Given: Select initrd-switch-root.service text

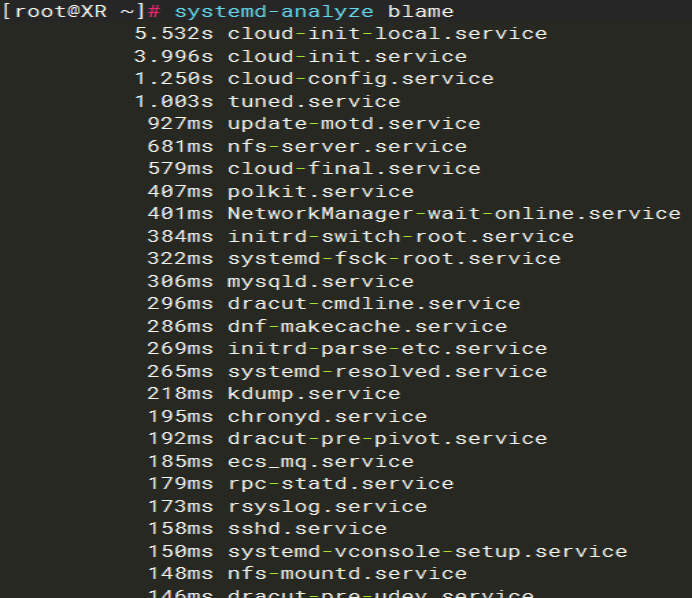Looking at the screenshot, I should click(x=400, y=237).
